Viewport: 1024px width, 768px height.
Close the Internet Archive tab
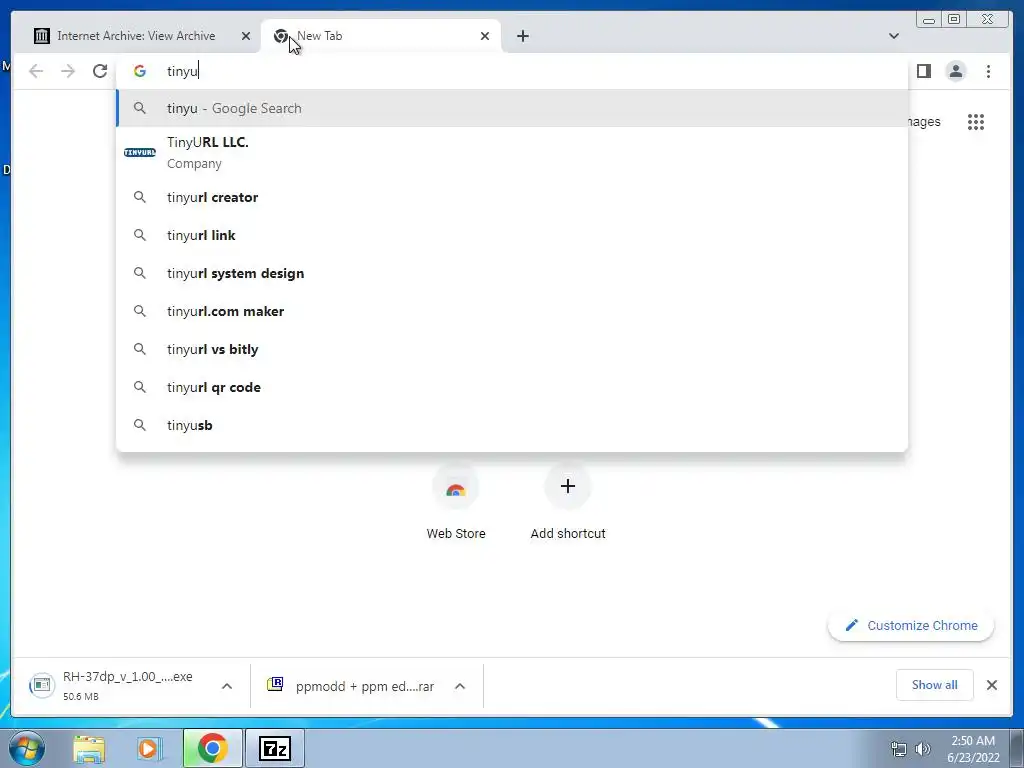coord(246,36)
